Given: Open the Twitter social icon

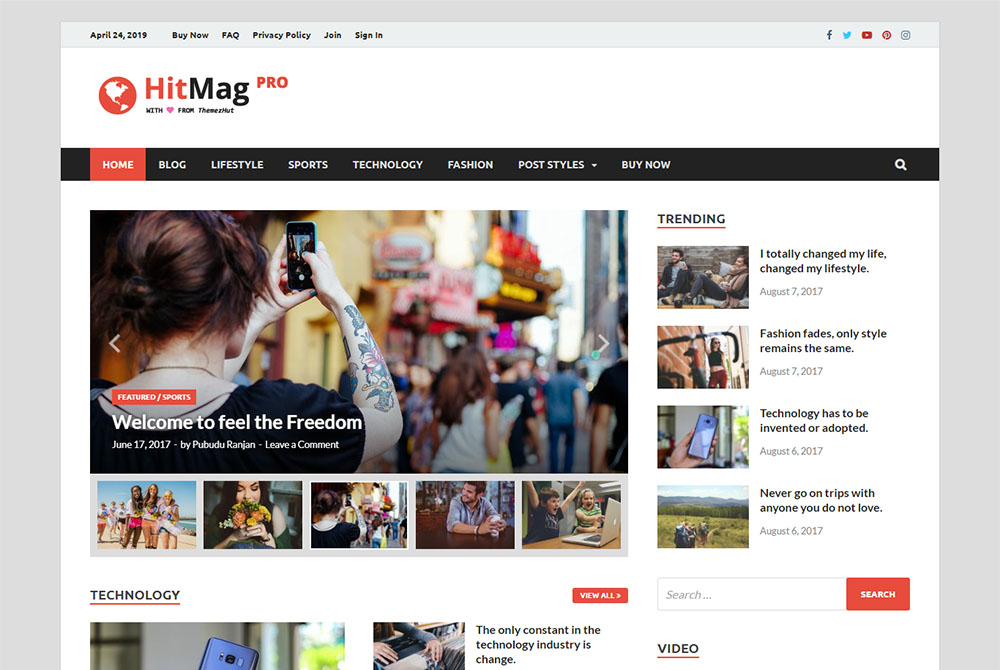Looking at the screenshot, I should tap(847, 35).
